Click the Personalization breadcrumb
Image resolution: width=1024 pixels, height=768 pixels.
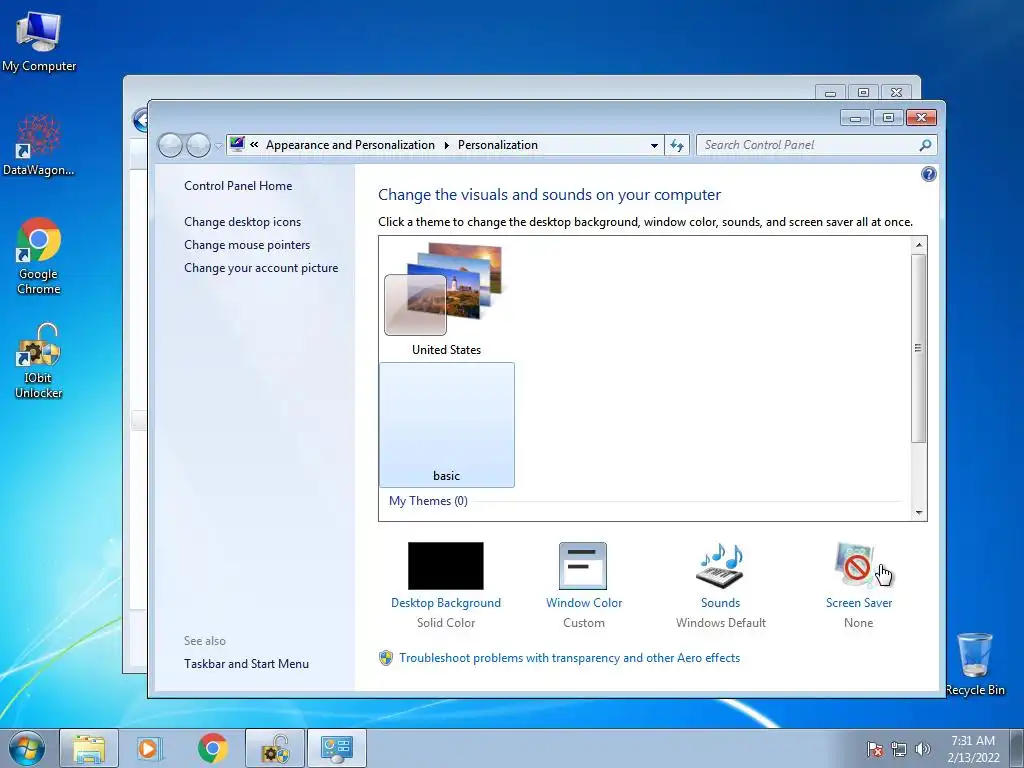[x=498, y=145]
